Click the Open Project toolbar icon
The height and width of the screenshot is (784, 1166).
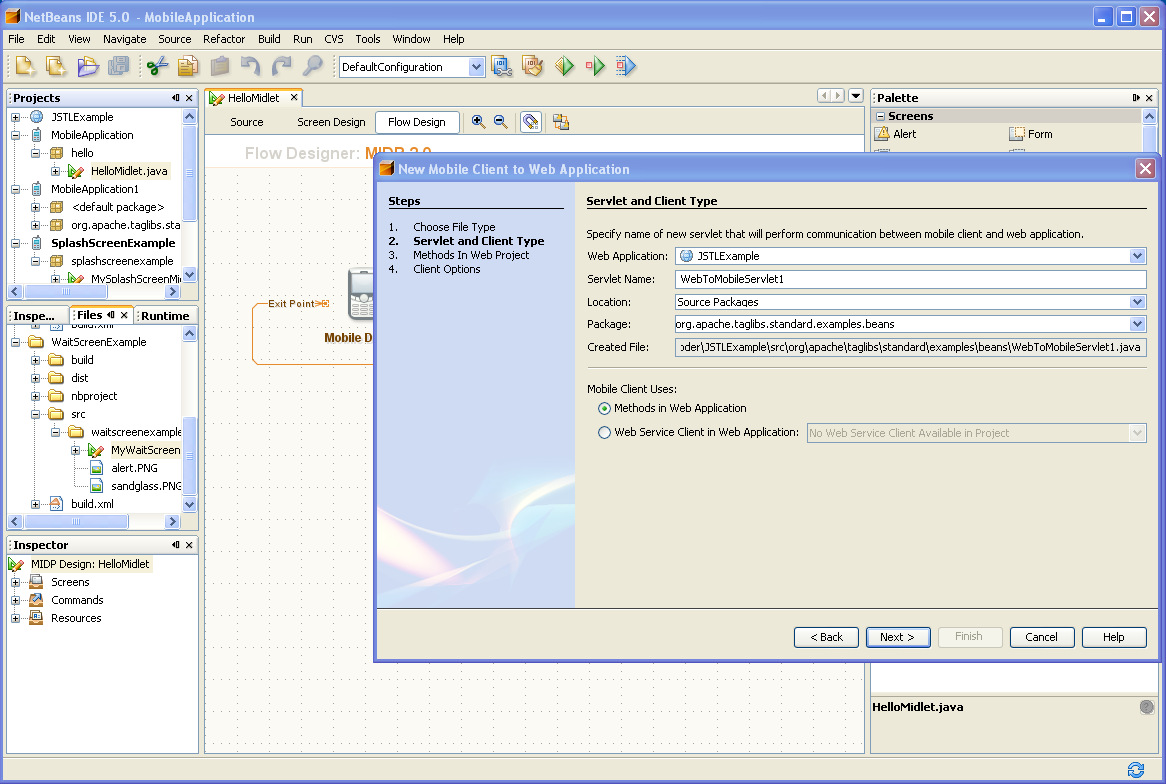[88, 66]
